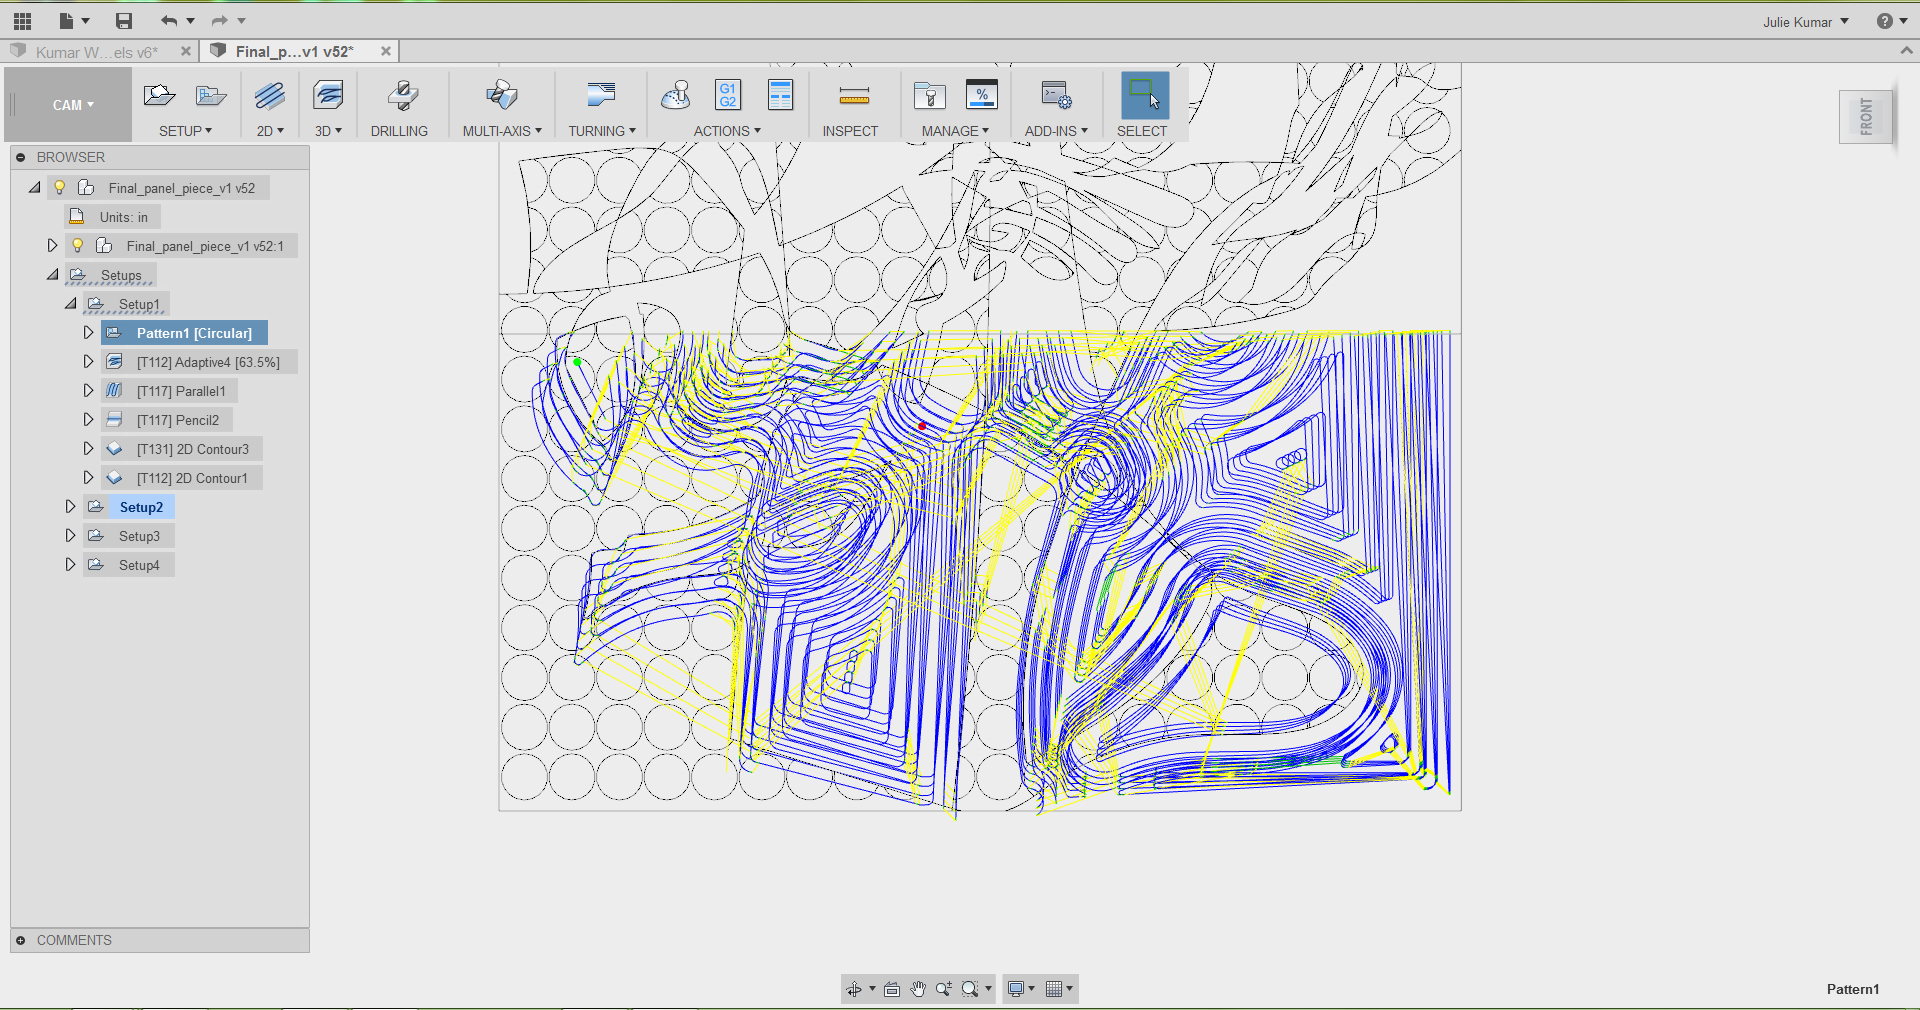Open the data panel grid icon
Image resolution: width=1920 pixels, height=1010 pixels.
(22, 21)
